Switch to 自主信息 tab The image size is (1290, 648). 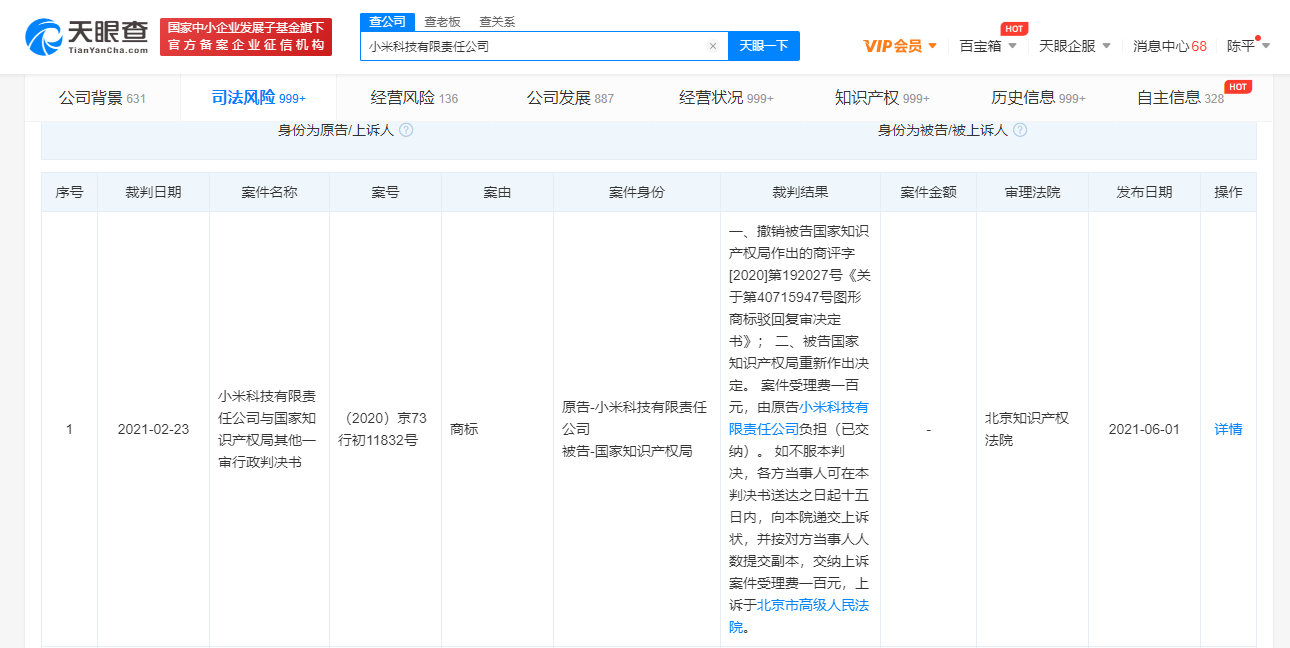(x=1180, y=98)
